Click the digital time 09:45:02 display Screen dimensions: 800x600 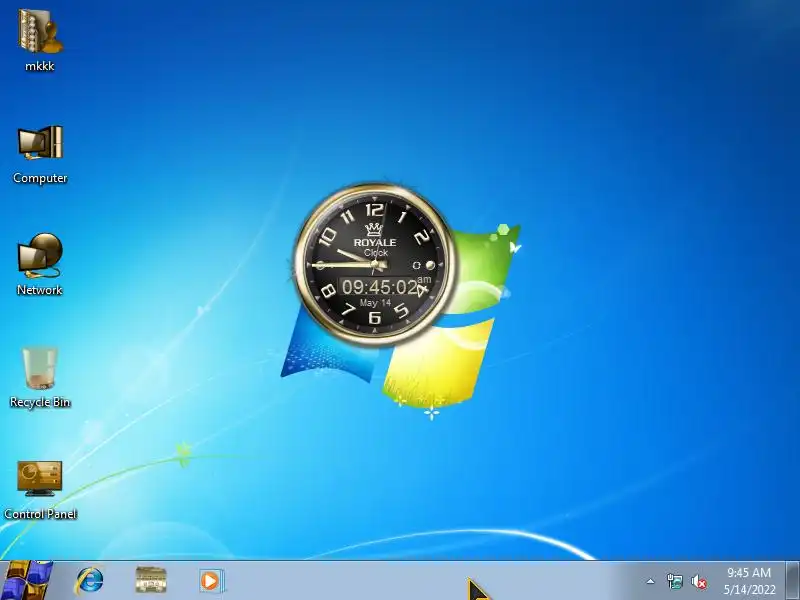(381, 287)
